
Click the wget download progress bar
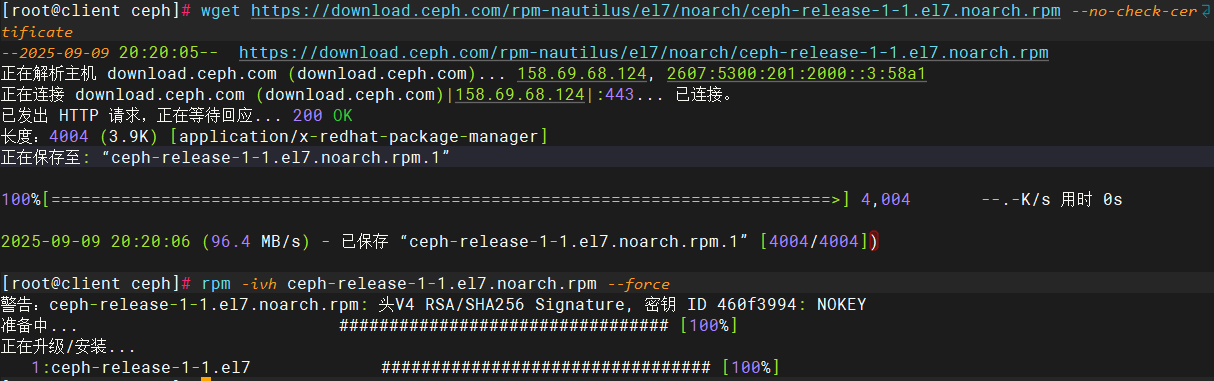click(x=447, y=200)
